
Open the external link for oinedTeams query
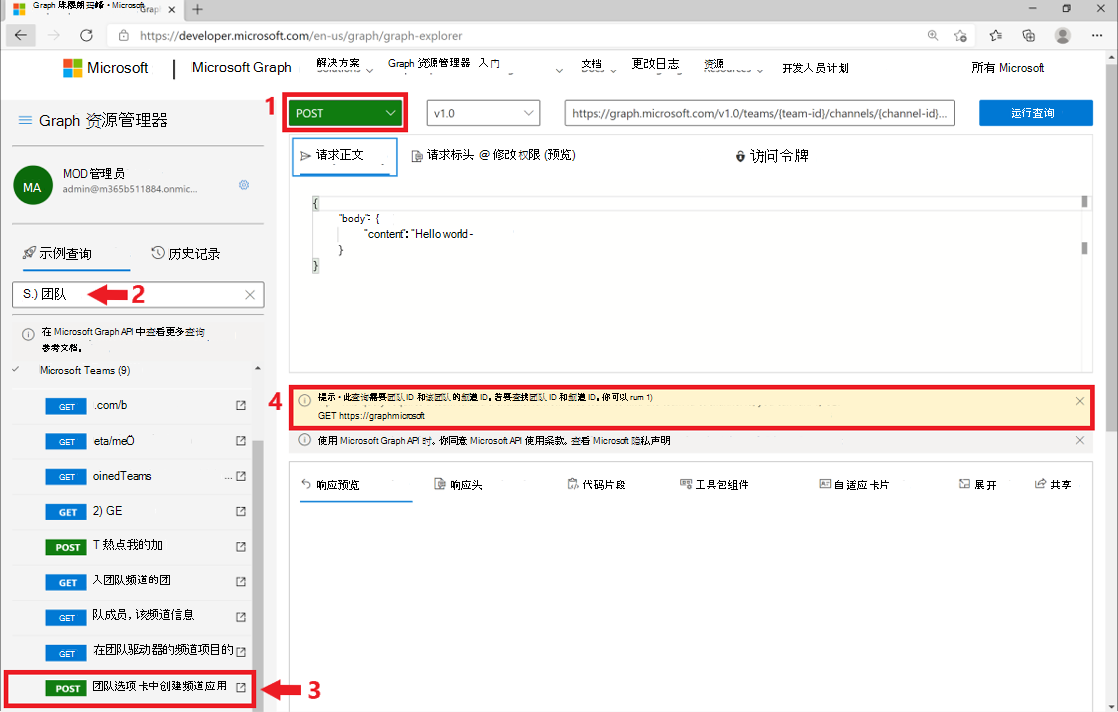[240, 476]
